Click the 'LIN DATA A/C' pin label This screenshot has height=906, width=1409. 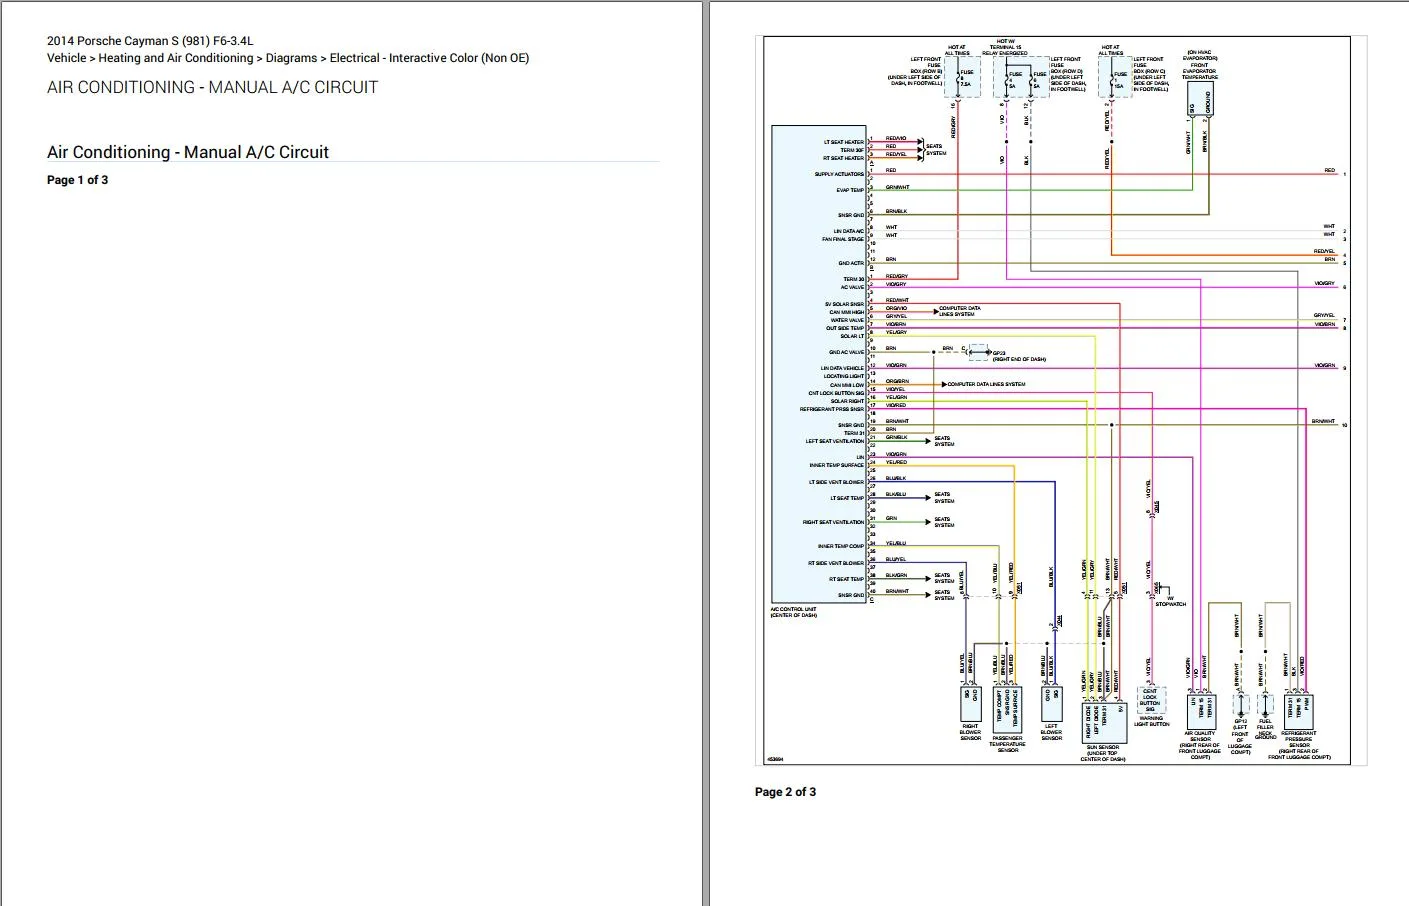coord(848,231)
